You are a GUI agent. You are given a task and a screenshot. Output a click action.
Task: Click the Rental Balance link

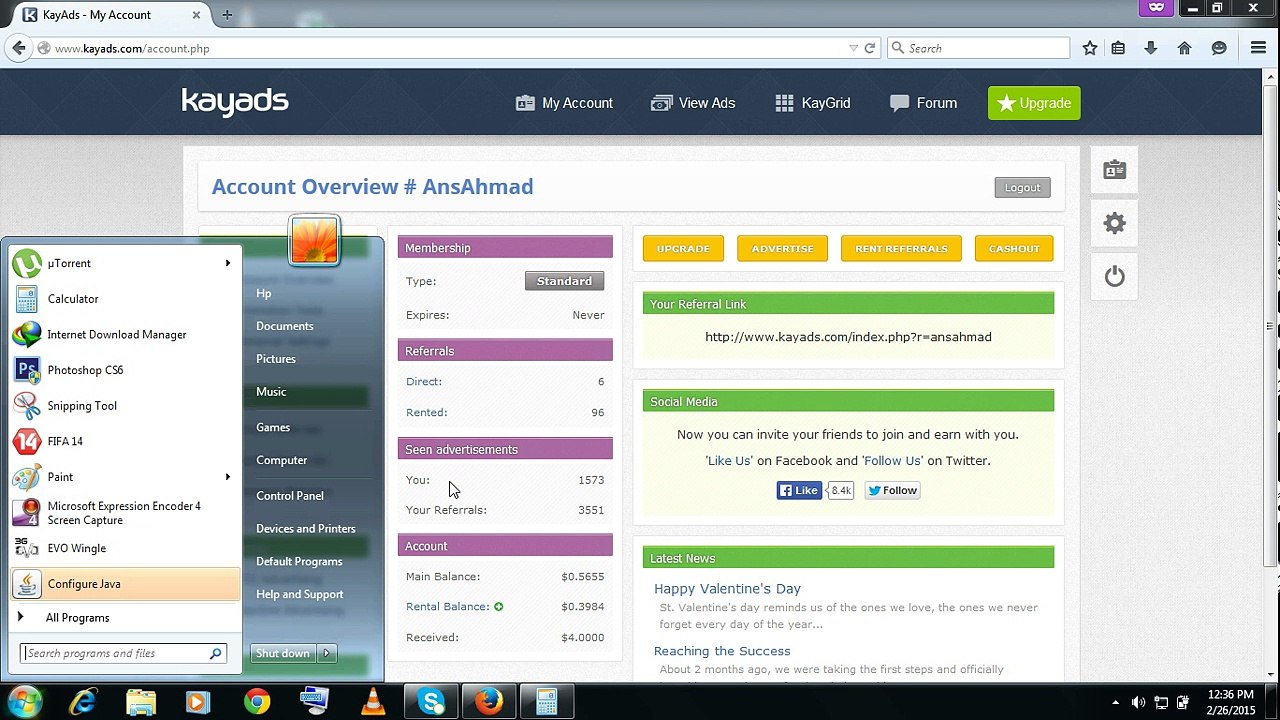pos(447,606)
